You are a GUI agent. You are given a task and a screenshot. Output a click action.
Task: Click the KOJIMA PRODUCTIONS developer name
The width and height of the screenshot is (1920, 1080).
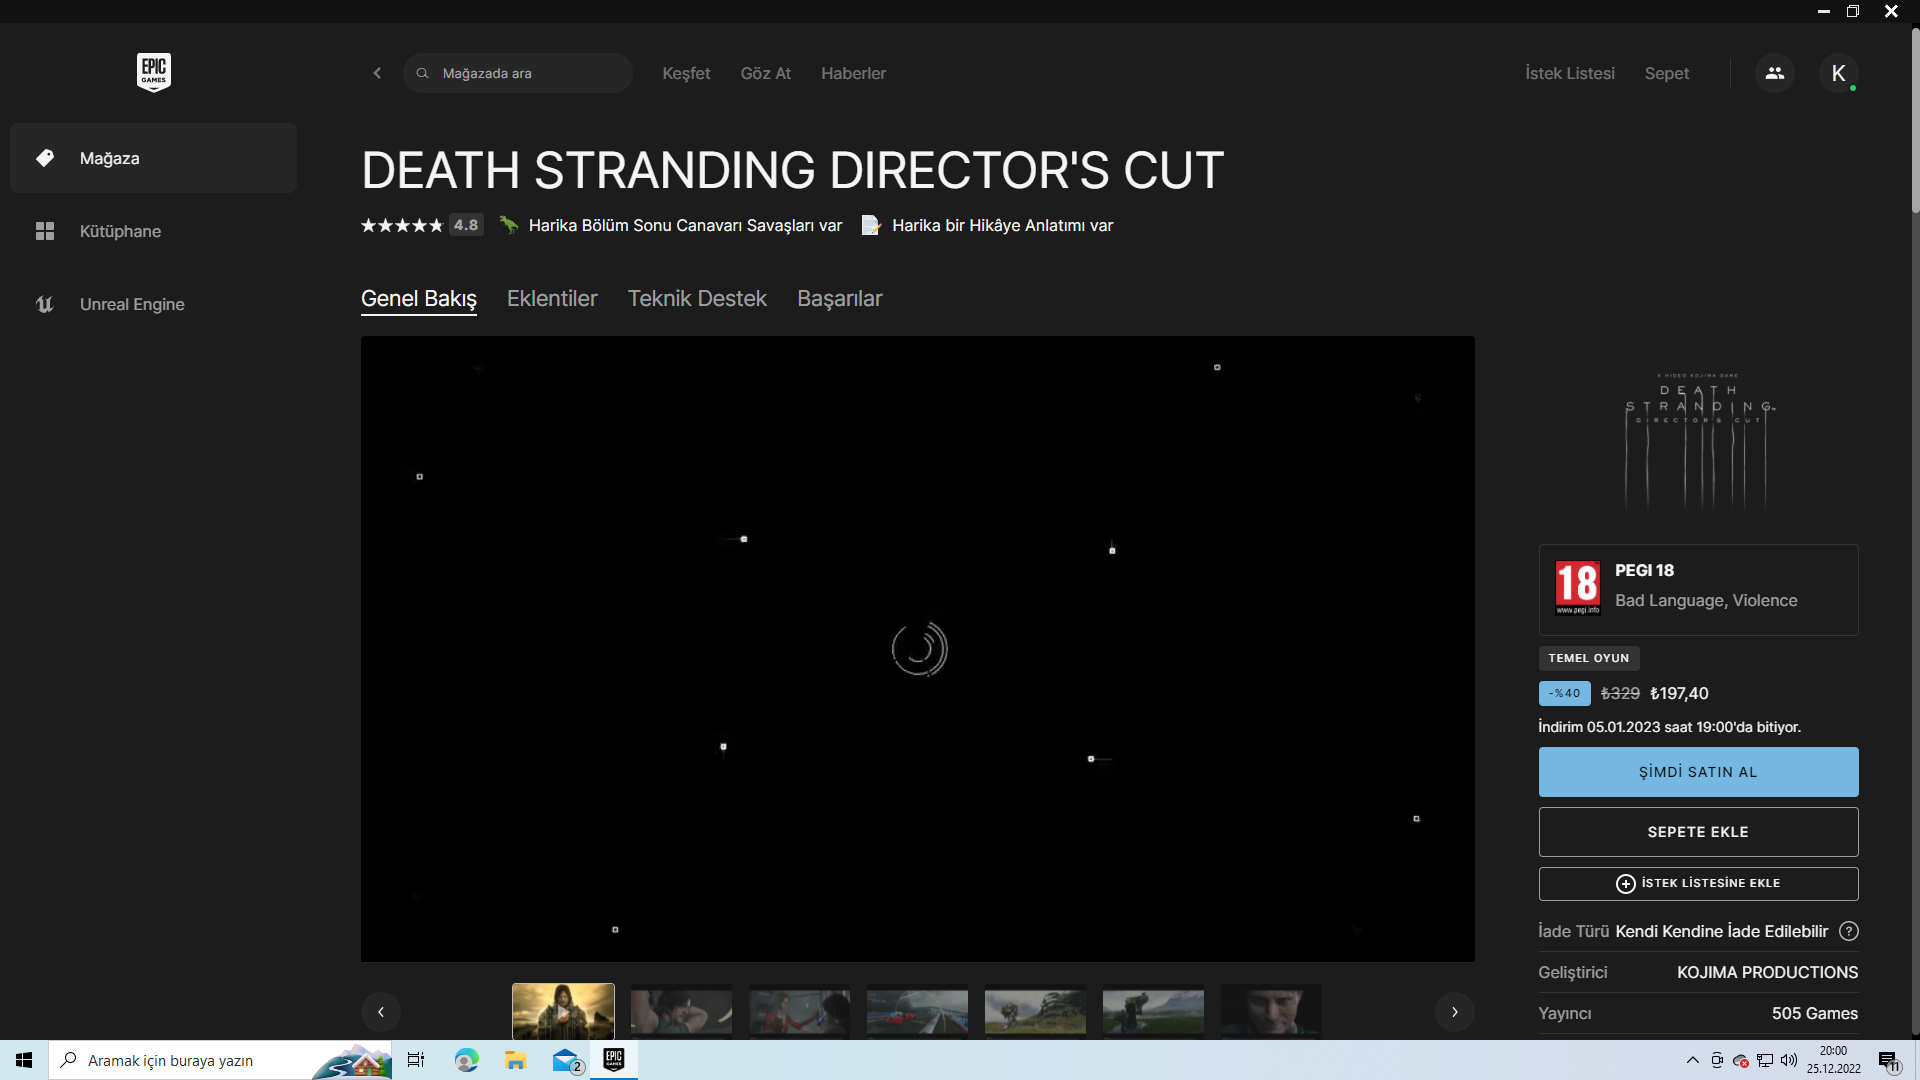(x=1767, y=972)
